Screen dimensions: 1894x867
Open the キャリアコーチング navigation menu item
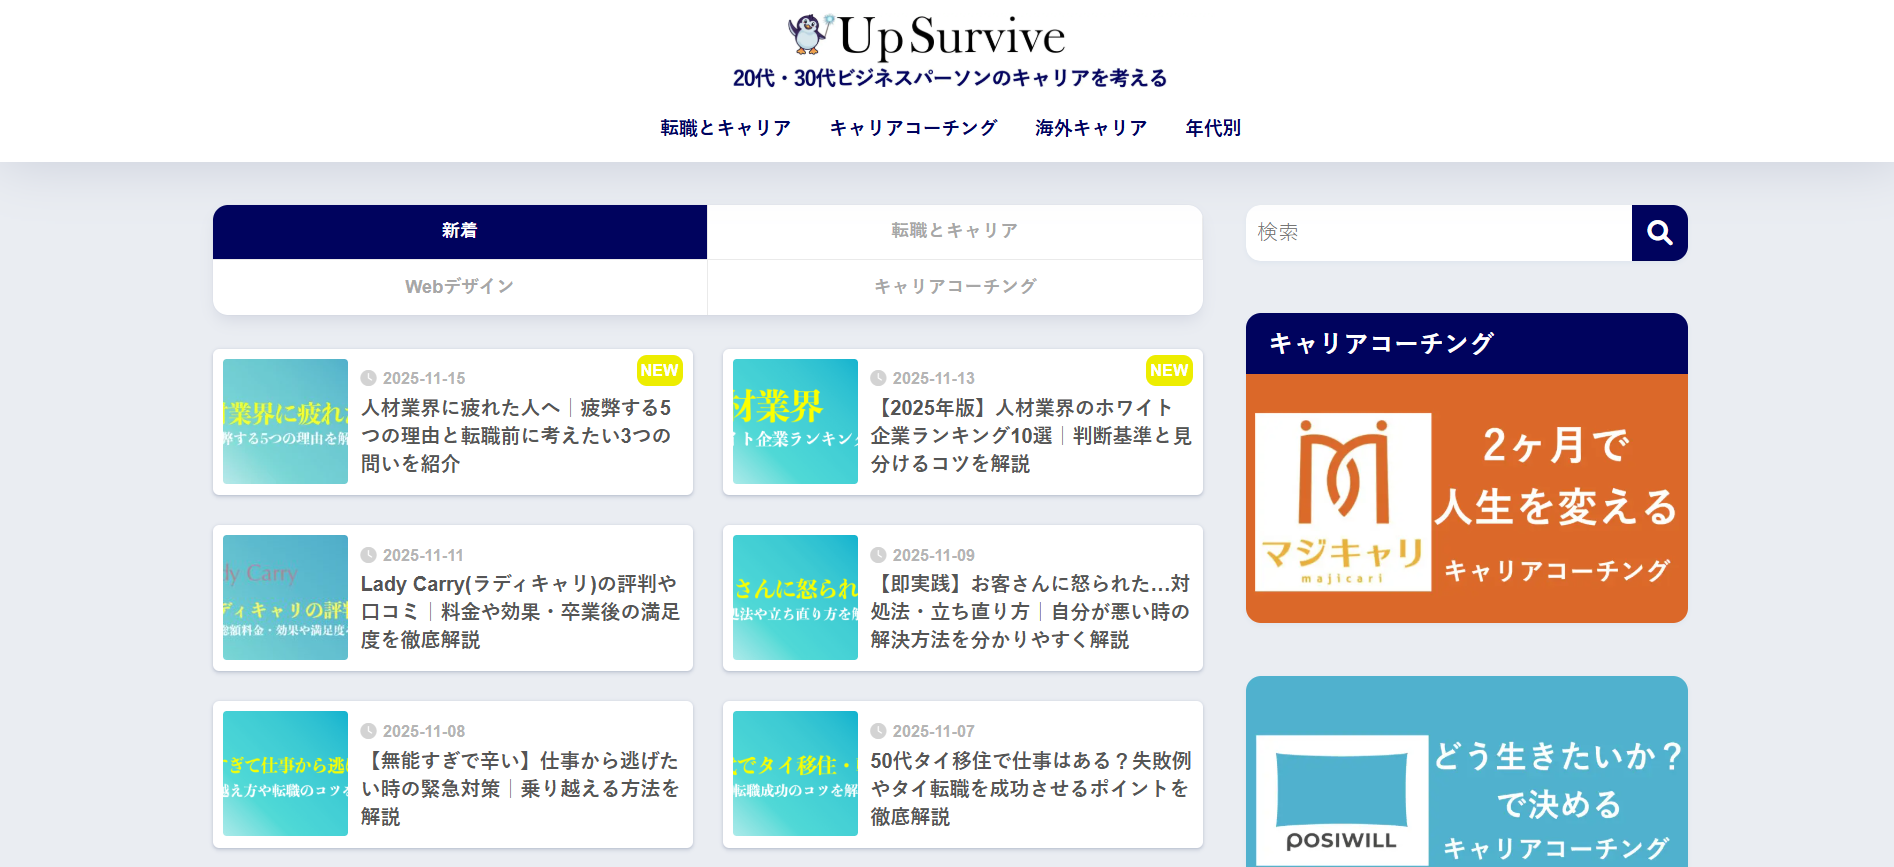913,128
